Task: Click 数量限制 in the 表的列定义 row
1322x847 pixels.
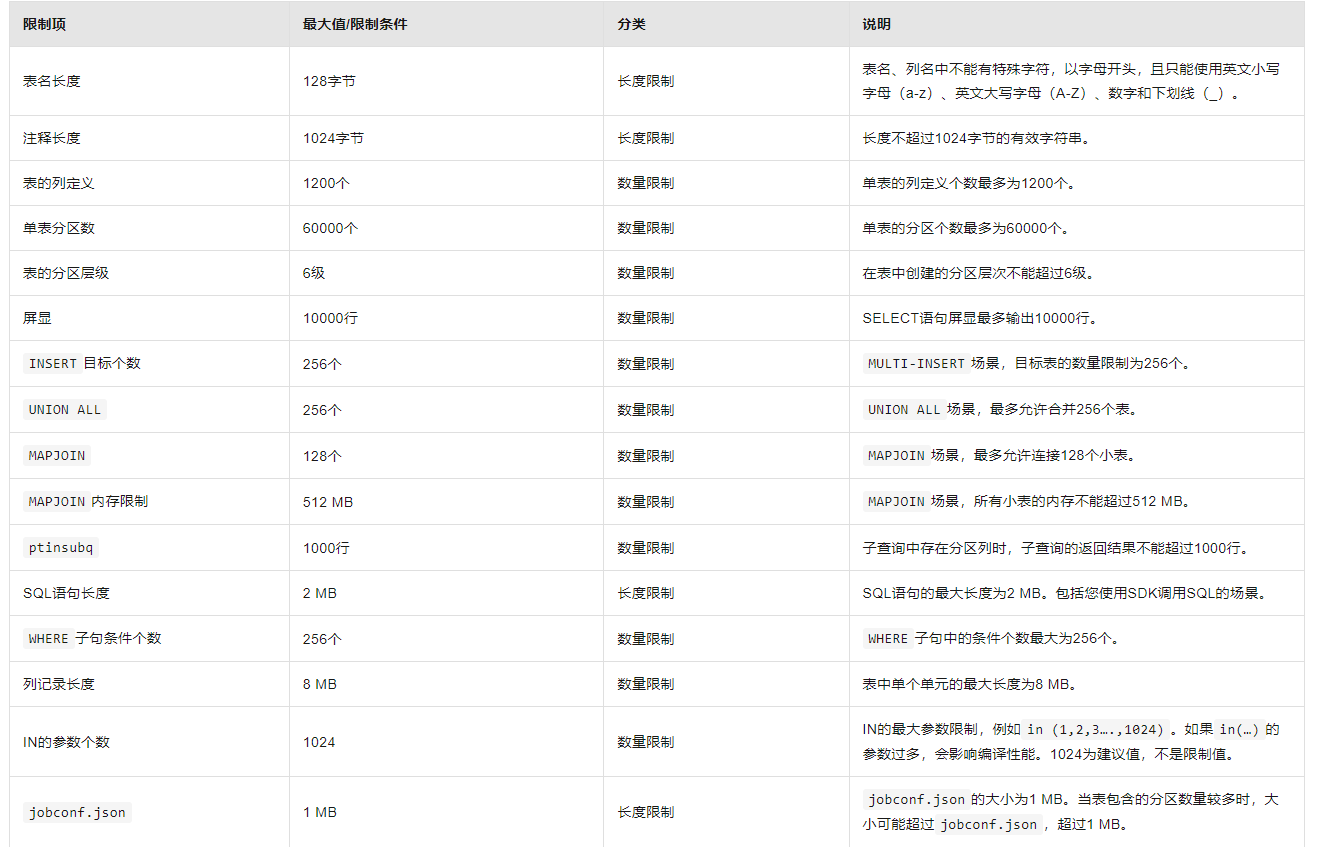Action: (646, 183)
